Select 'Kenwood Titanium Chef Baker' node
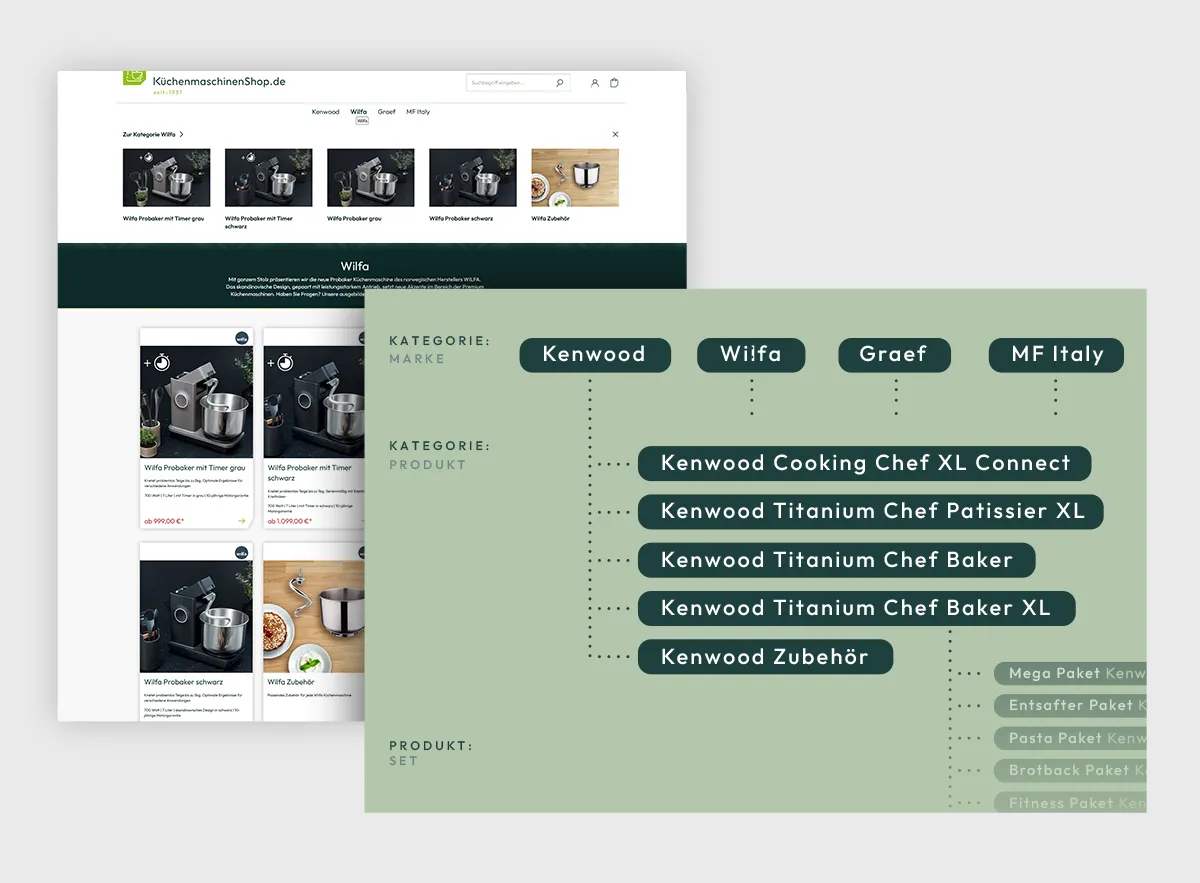Viewport: 1200px width, 883px height. 837,561
